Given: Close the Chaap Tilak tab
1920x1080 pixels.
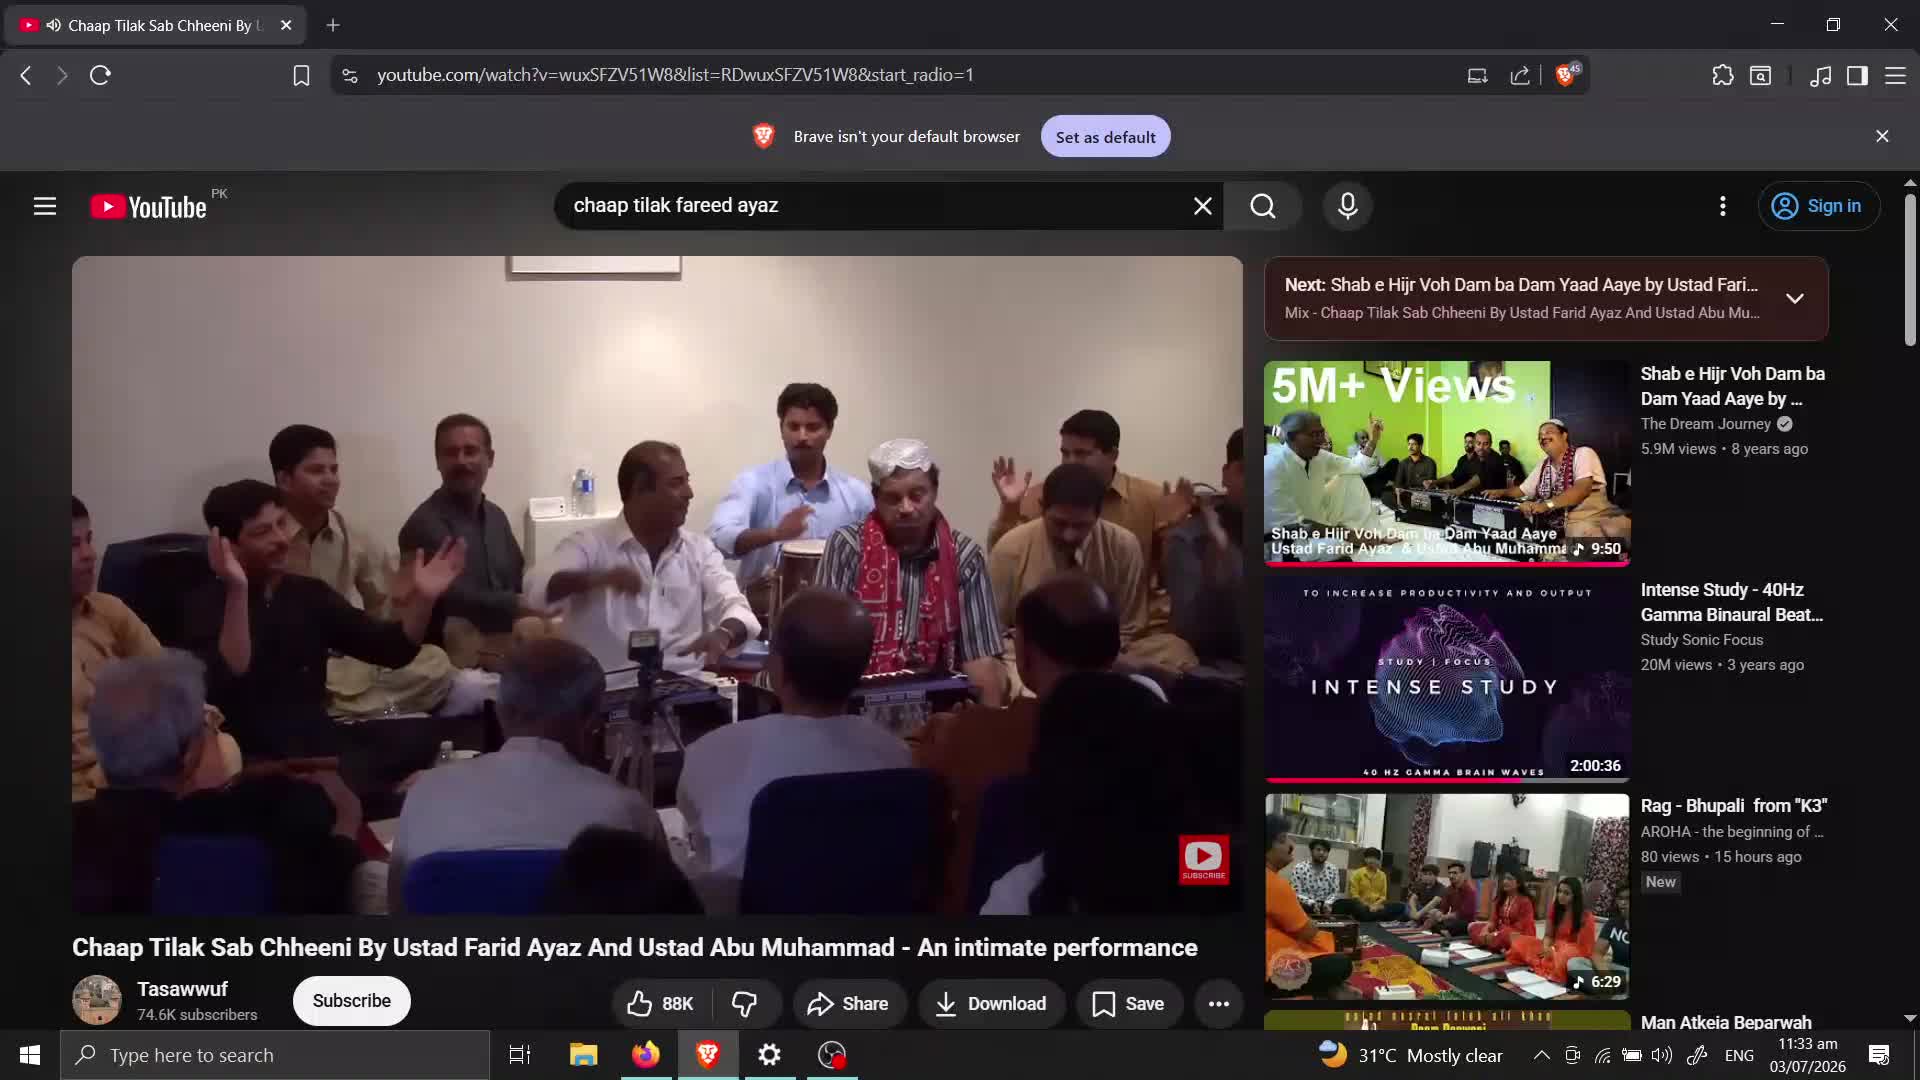Looking at the screenshot, I should [x=286, y=25].
